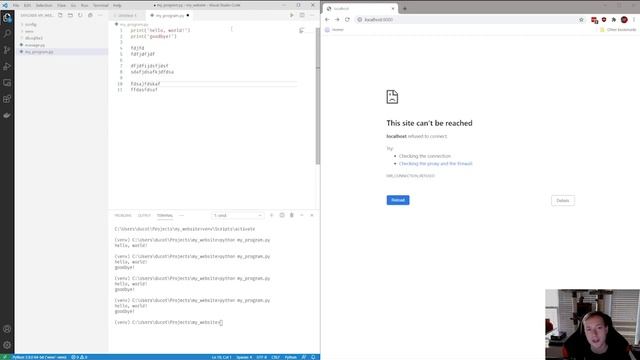Click the blue Reload button

pyautogui.click(x=398, y=200)
